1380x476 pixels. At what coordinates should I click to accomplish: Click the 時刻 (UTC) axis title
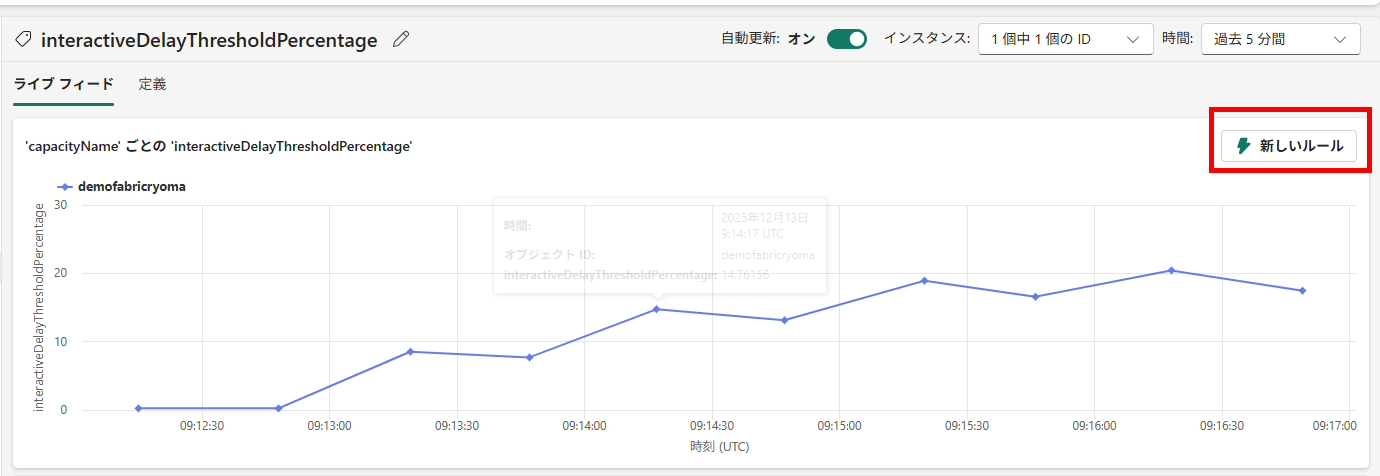(x=719, y=446)
